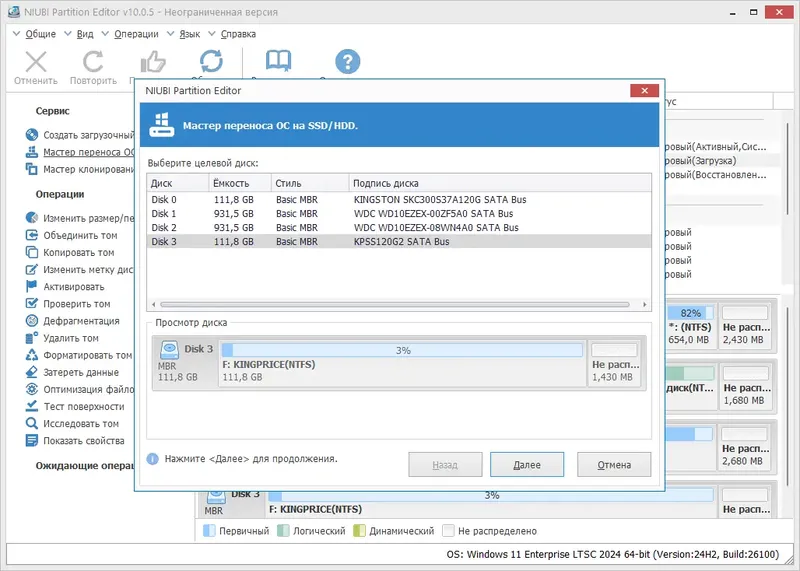Click the 3% usage bar of F: KINGPRICE in dialog
800x571 pixels.
(403, 350)
